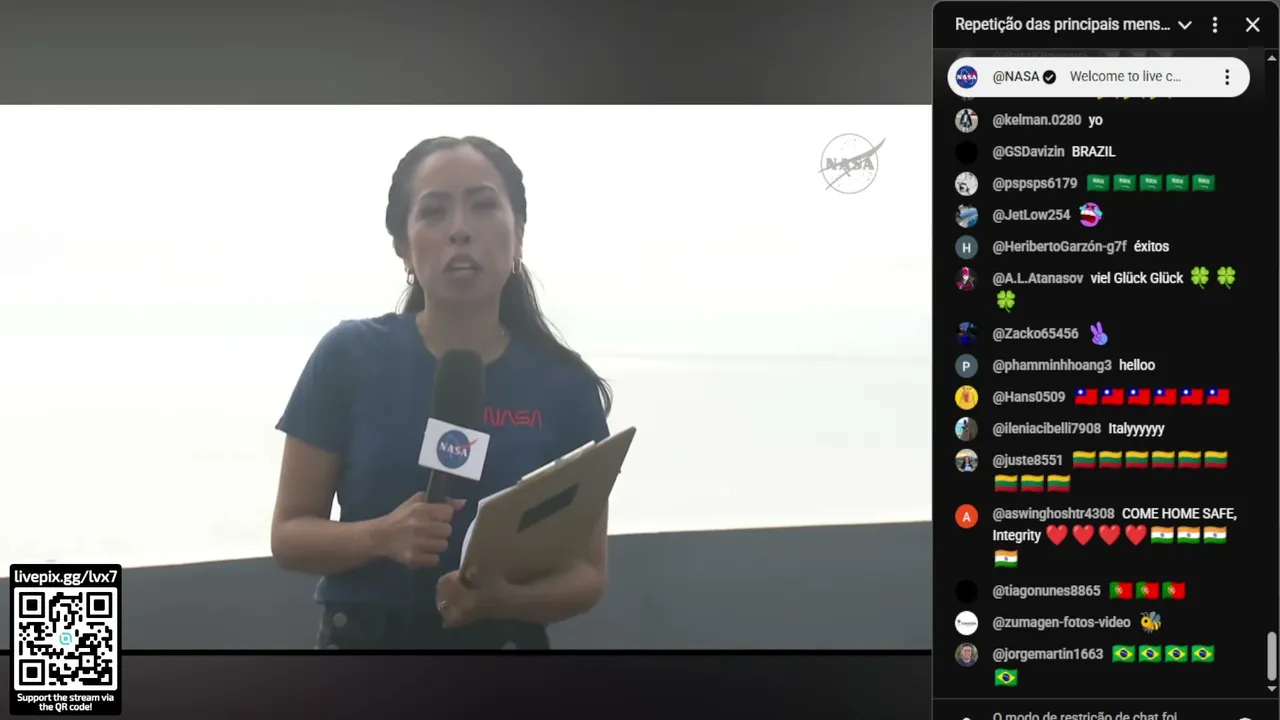This screenshot has height=720, width=1280.
Task: Select the username @phamminhhoang3
Action: pos(1052,366)
